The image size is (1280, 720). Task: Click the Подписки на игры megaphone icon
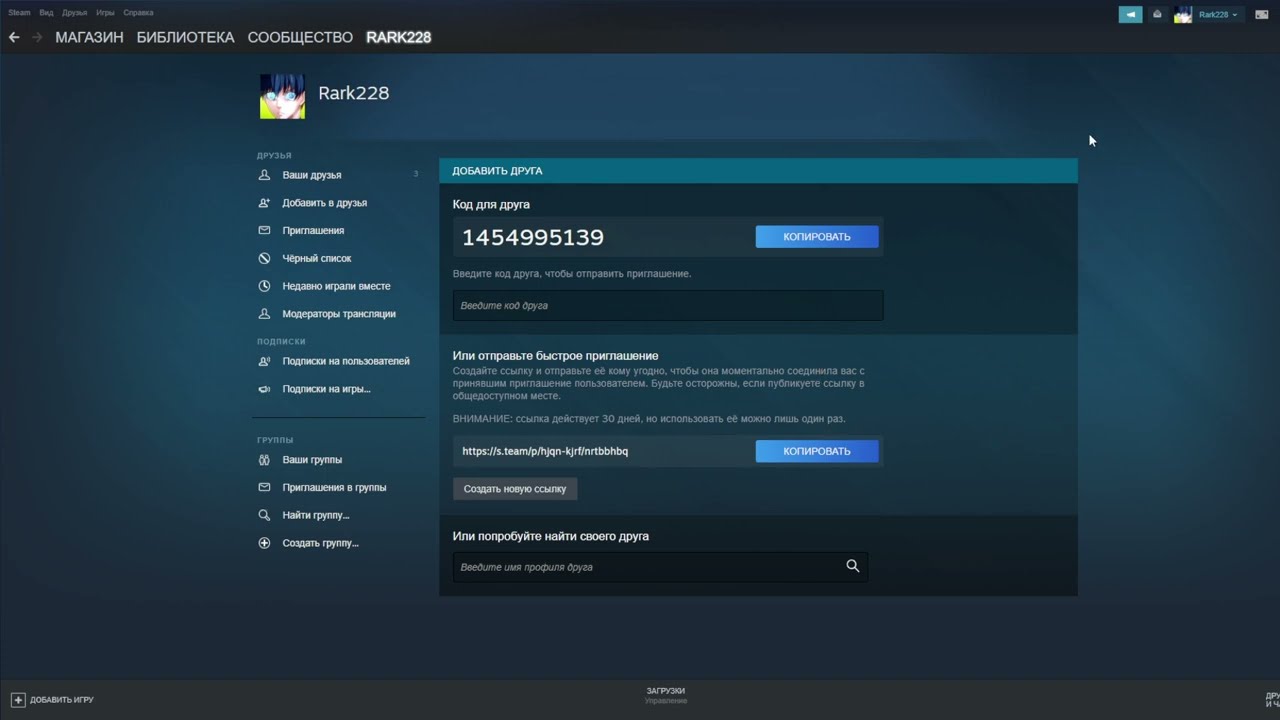[x=264, y=389]
